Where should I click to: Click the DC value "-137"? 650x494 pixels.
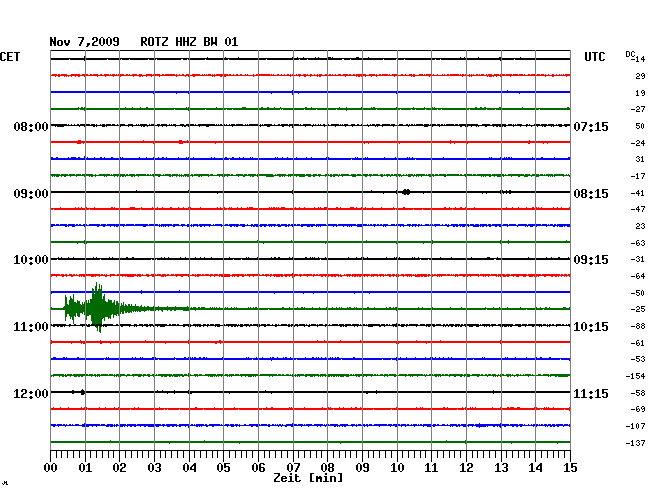tap(635, 443)
